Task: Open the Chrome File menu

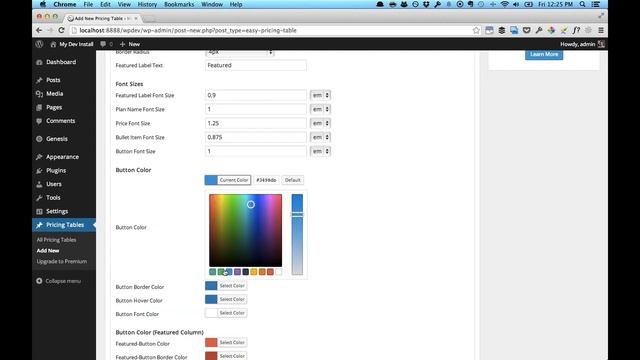Action: (x=88, y=4)
